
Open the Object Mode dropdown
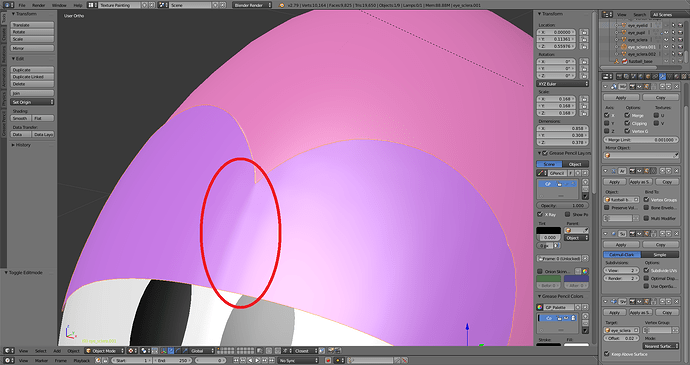105,351
